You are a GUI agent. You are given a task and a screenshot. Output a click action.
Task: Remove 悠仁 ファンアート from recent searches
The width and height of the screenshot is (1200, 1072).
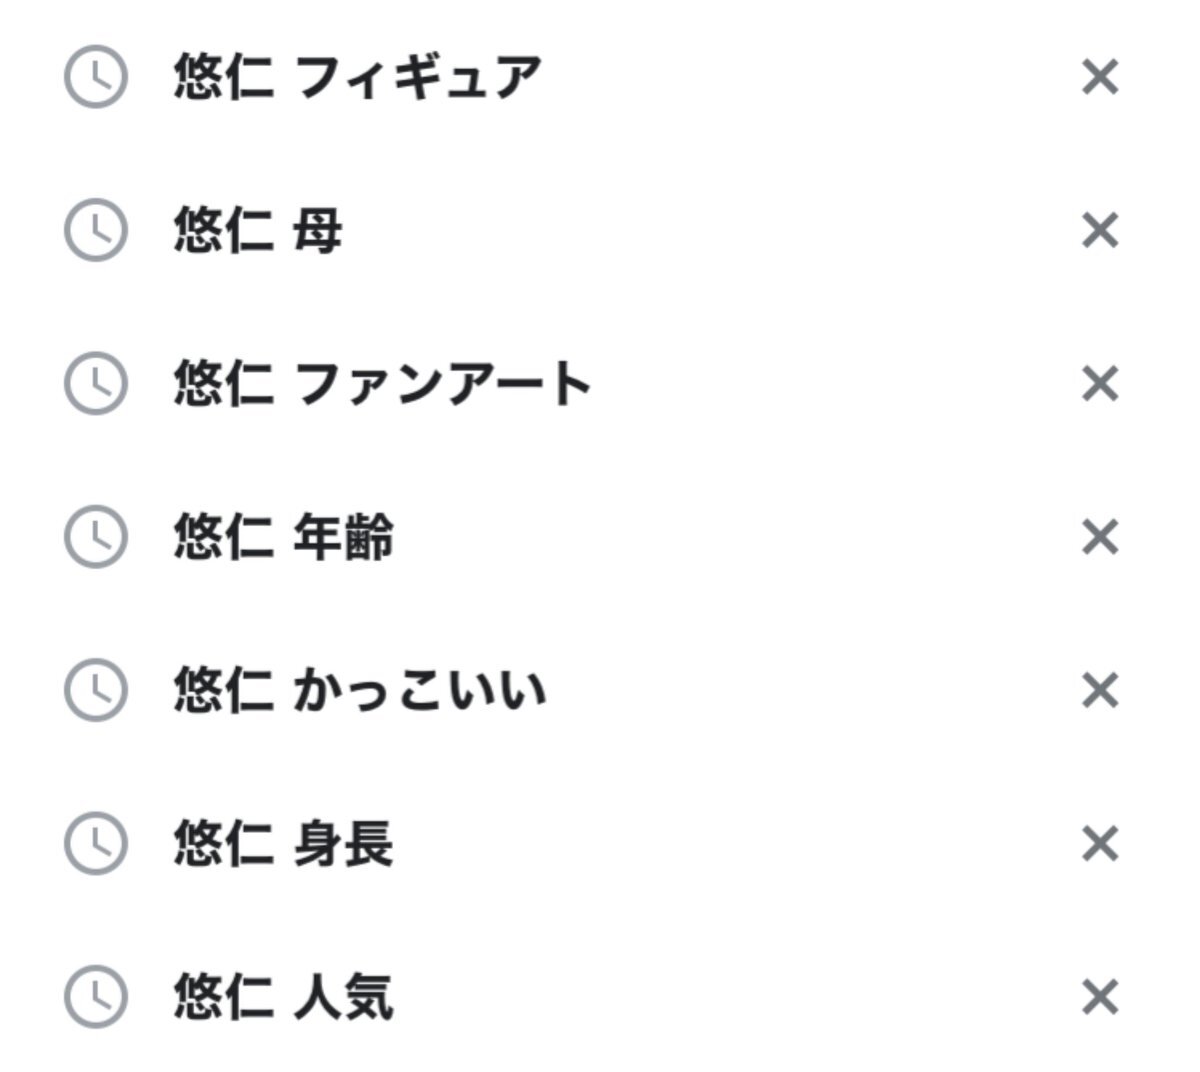pyautogui.click(x=1099, y=384)
